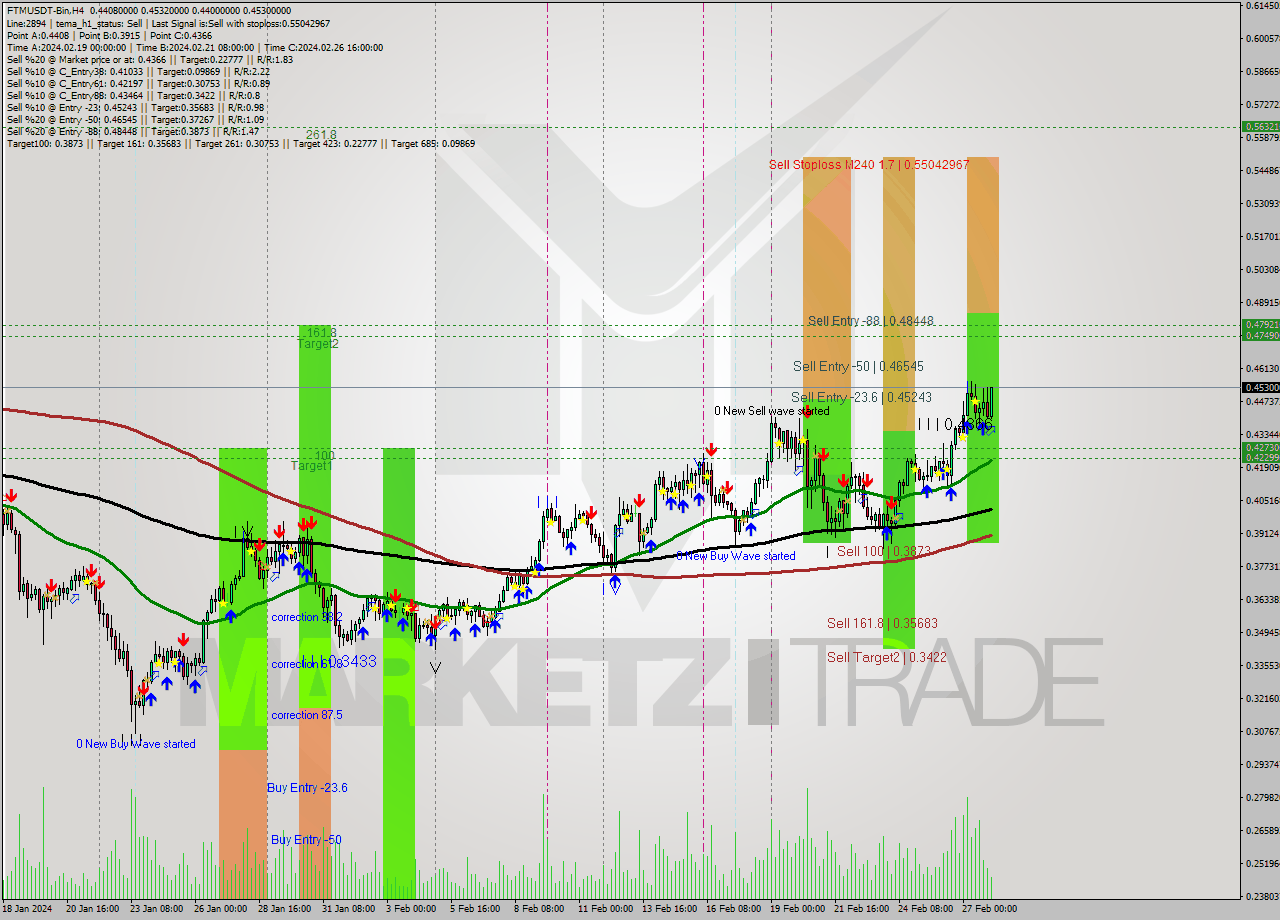This screenshot has width=1280, height=920.
Task: Click the 'Sell Target2 | 0.3422' label
Action: [887, 657]
